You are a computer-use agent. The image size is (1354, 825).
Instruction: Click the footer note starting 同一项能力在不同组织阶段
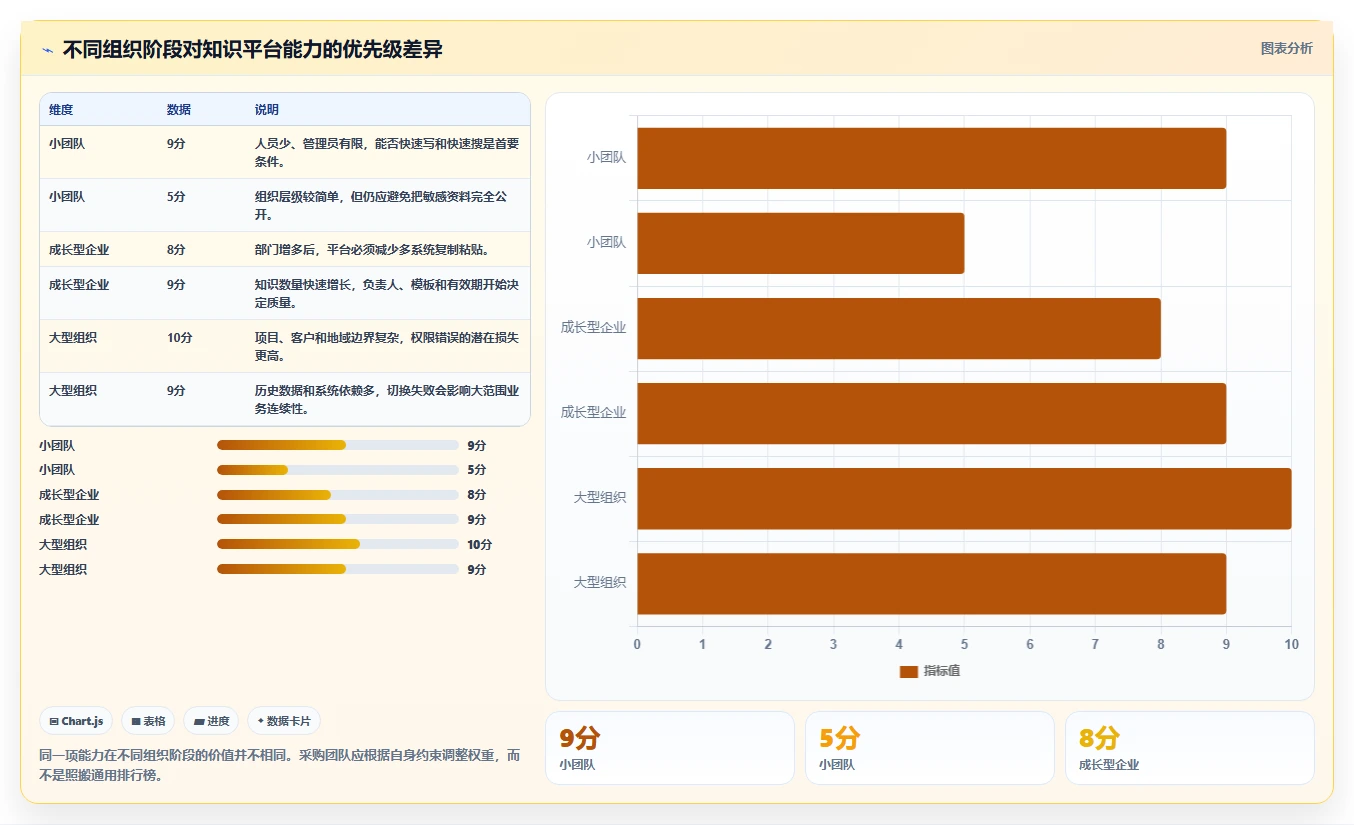point(280,765)
